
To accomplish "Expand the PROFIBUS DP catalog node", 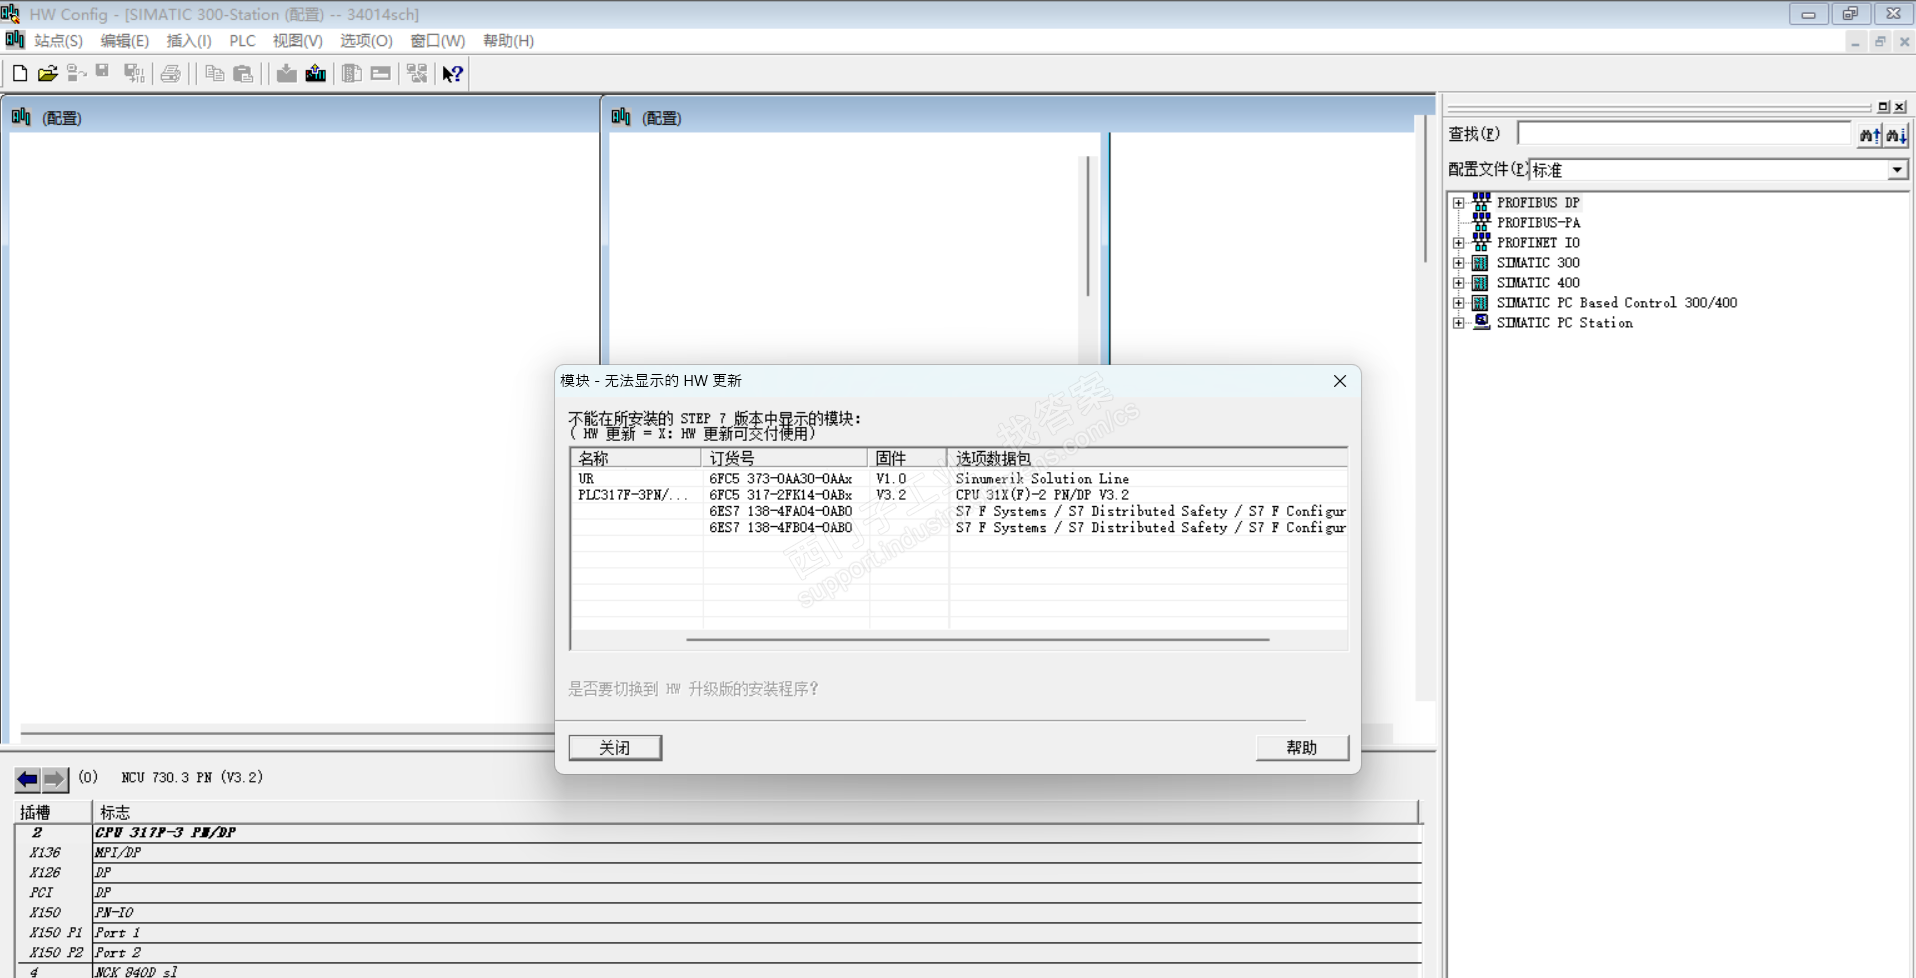I will 1459,203.
